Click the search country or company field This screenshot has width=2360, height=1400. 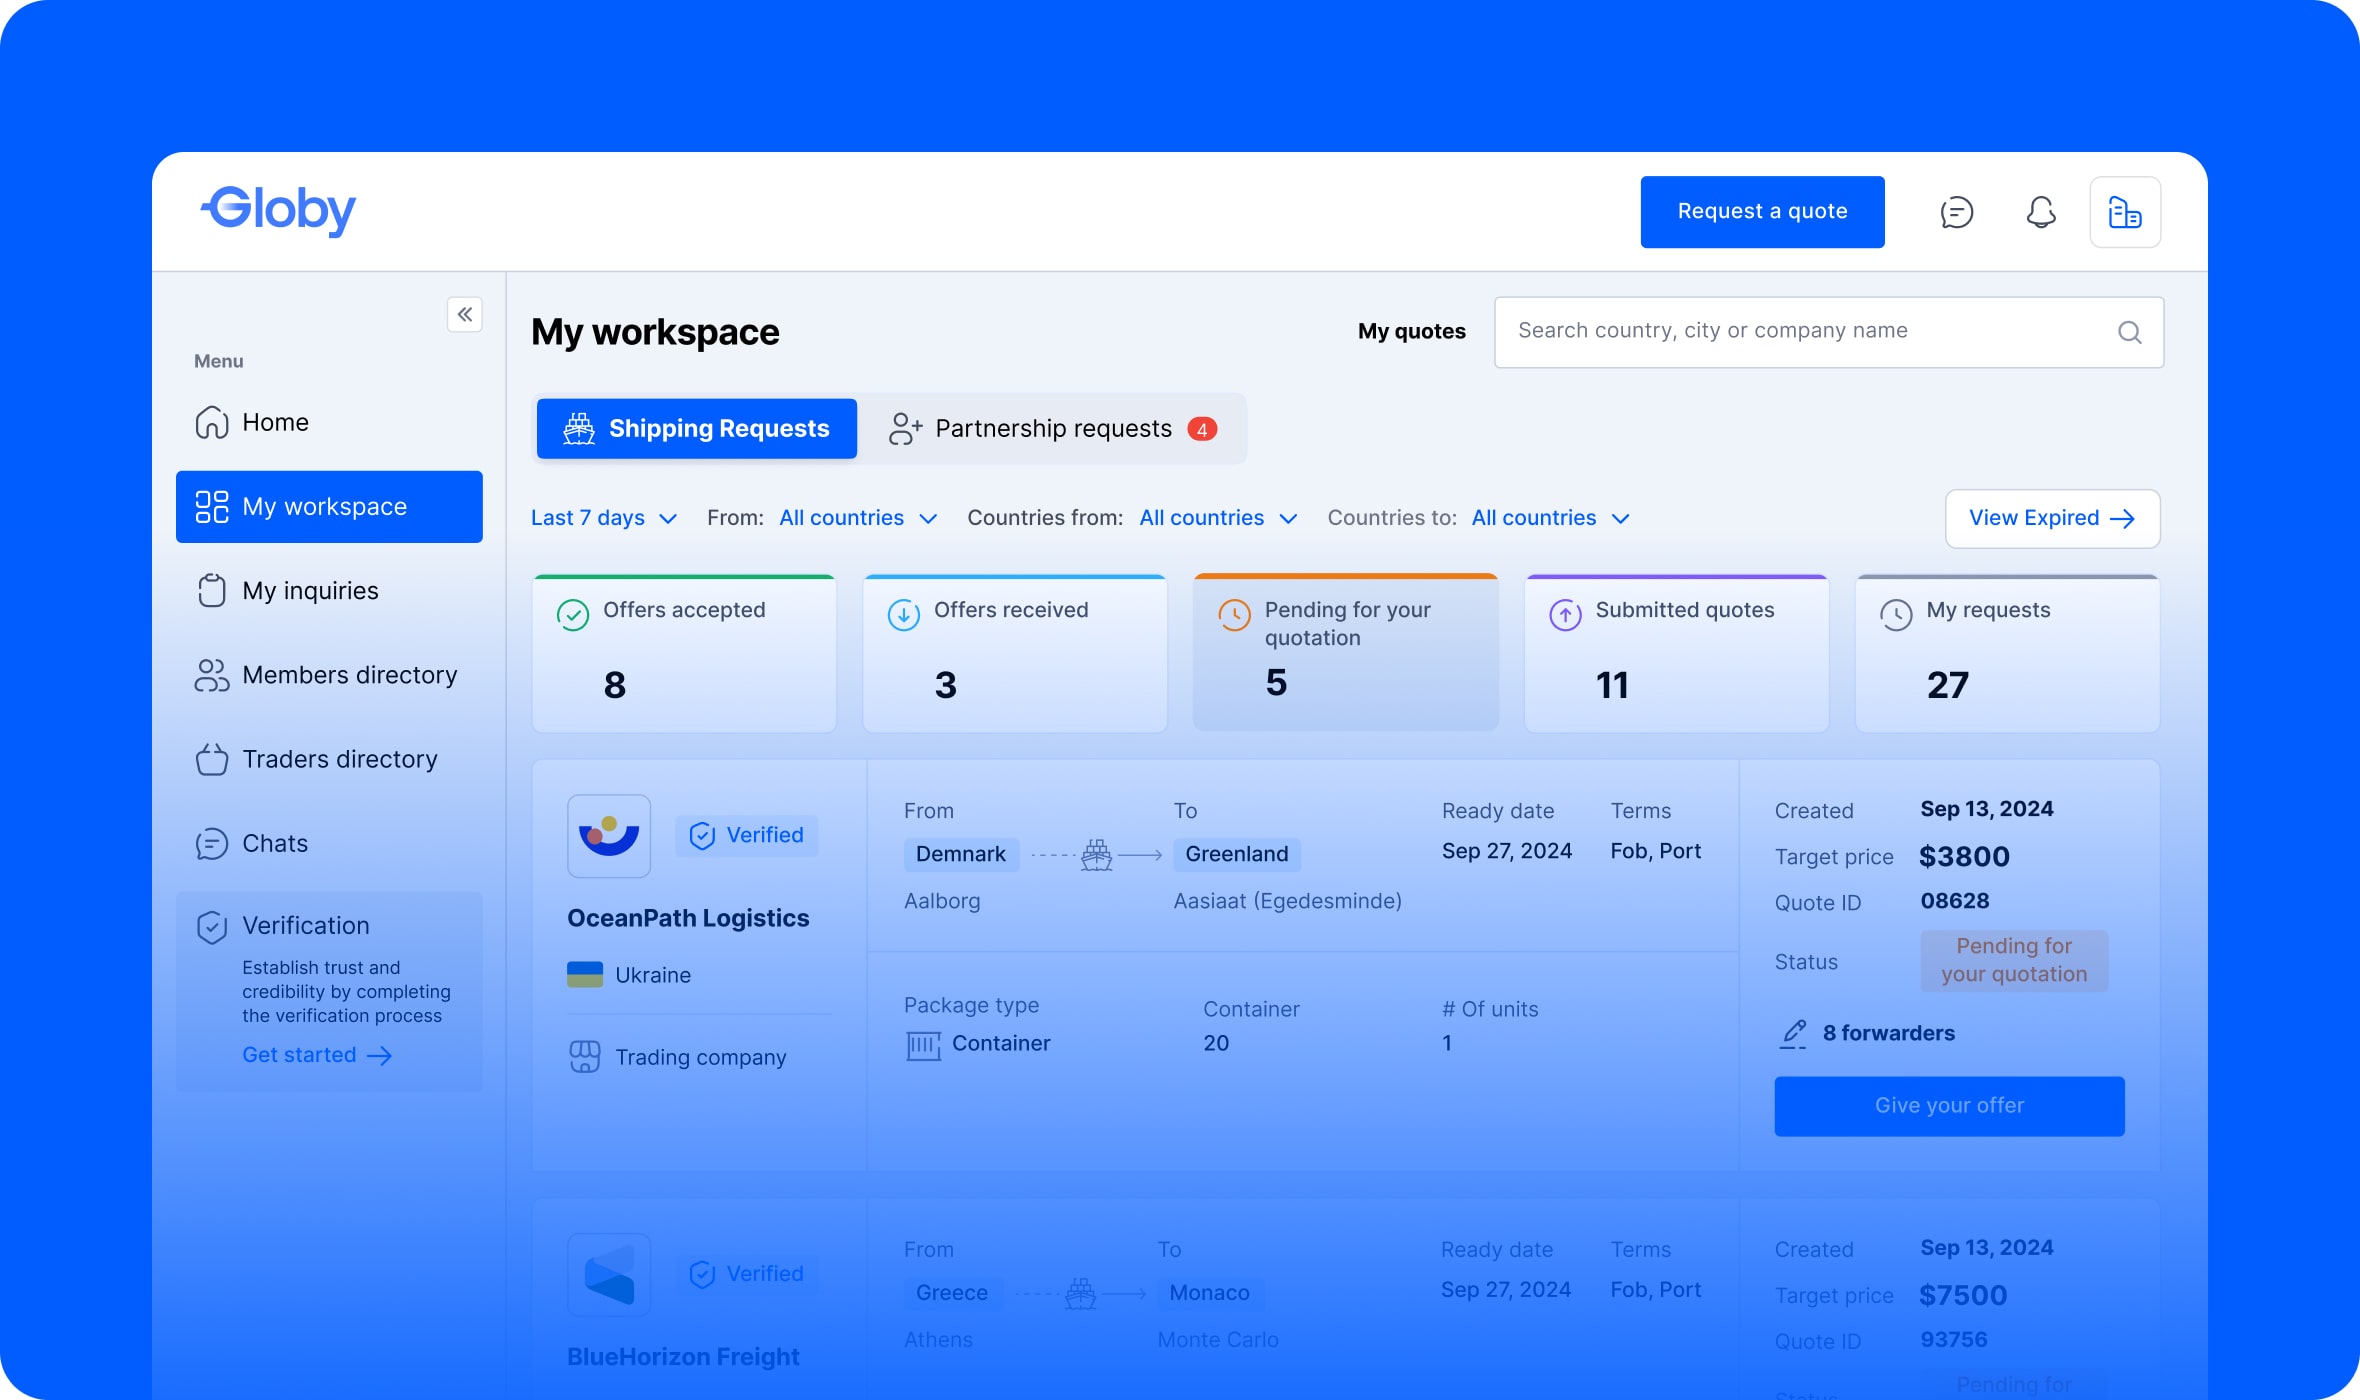(1829, 332)
